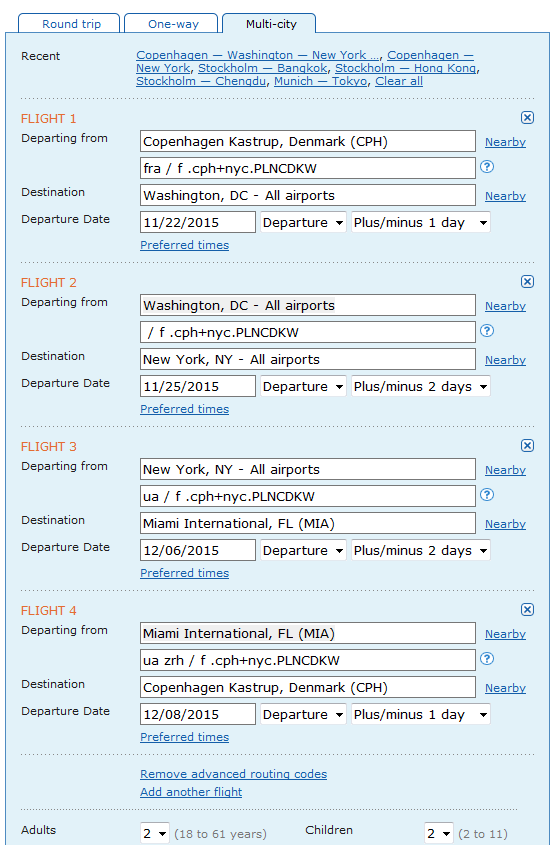Click Add another flight link

click(x=191, y=792)
